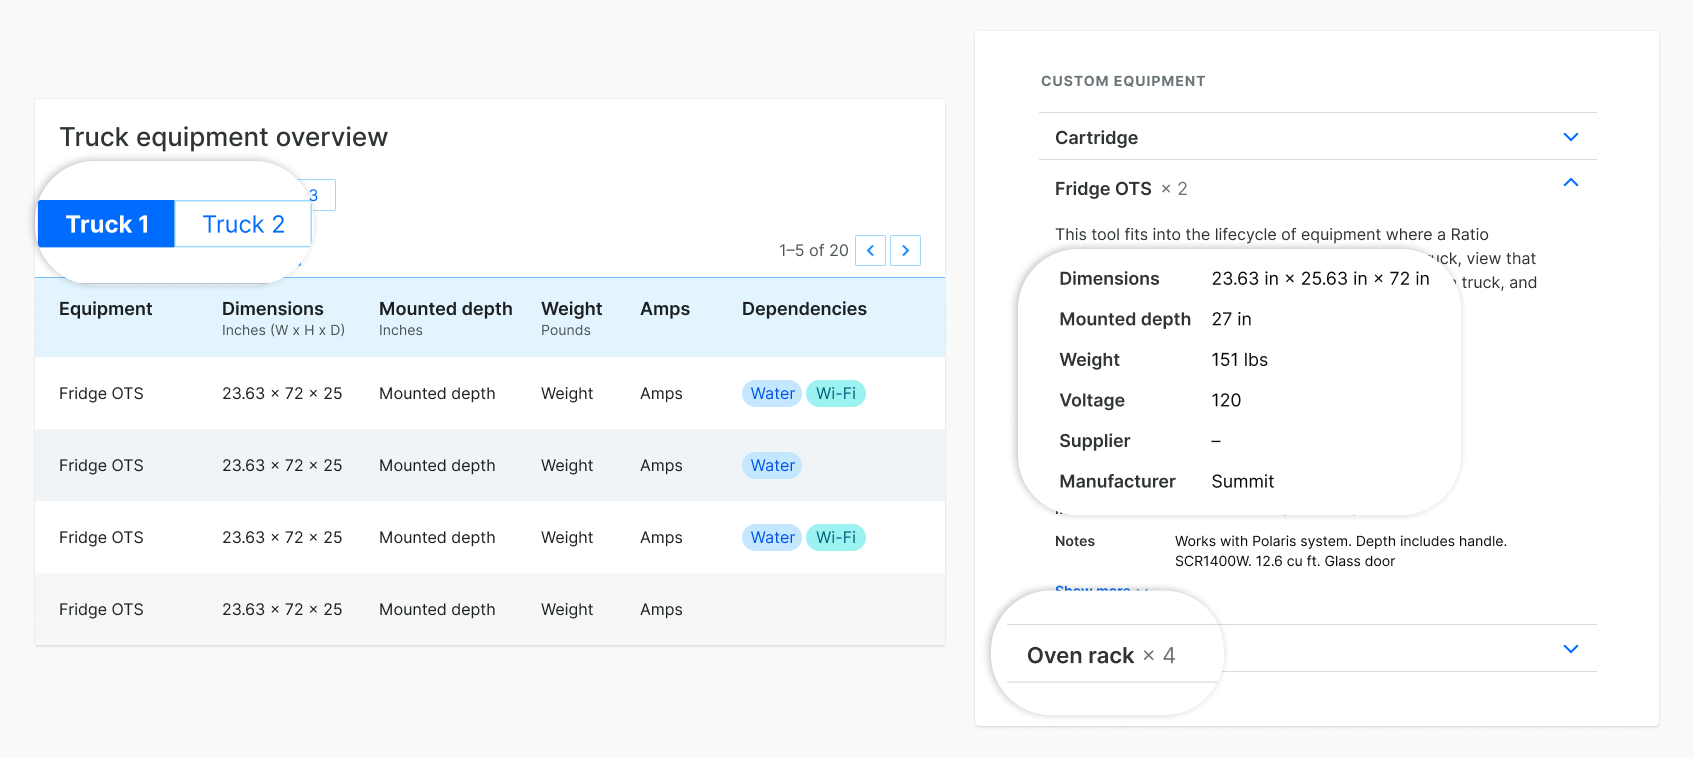Expand the Cartridge section chevron
This screenshot has width=1693, height=758.
coord(1570,137)
